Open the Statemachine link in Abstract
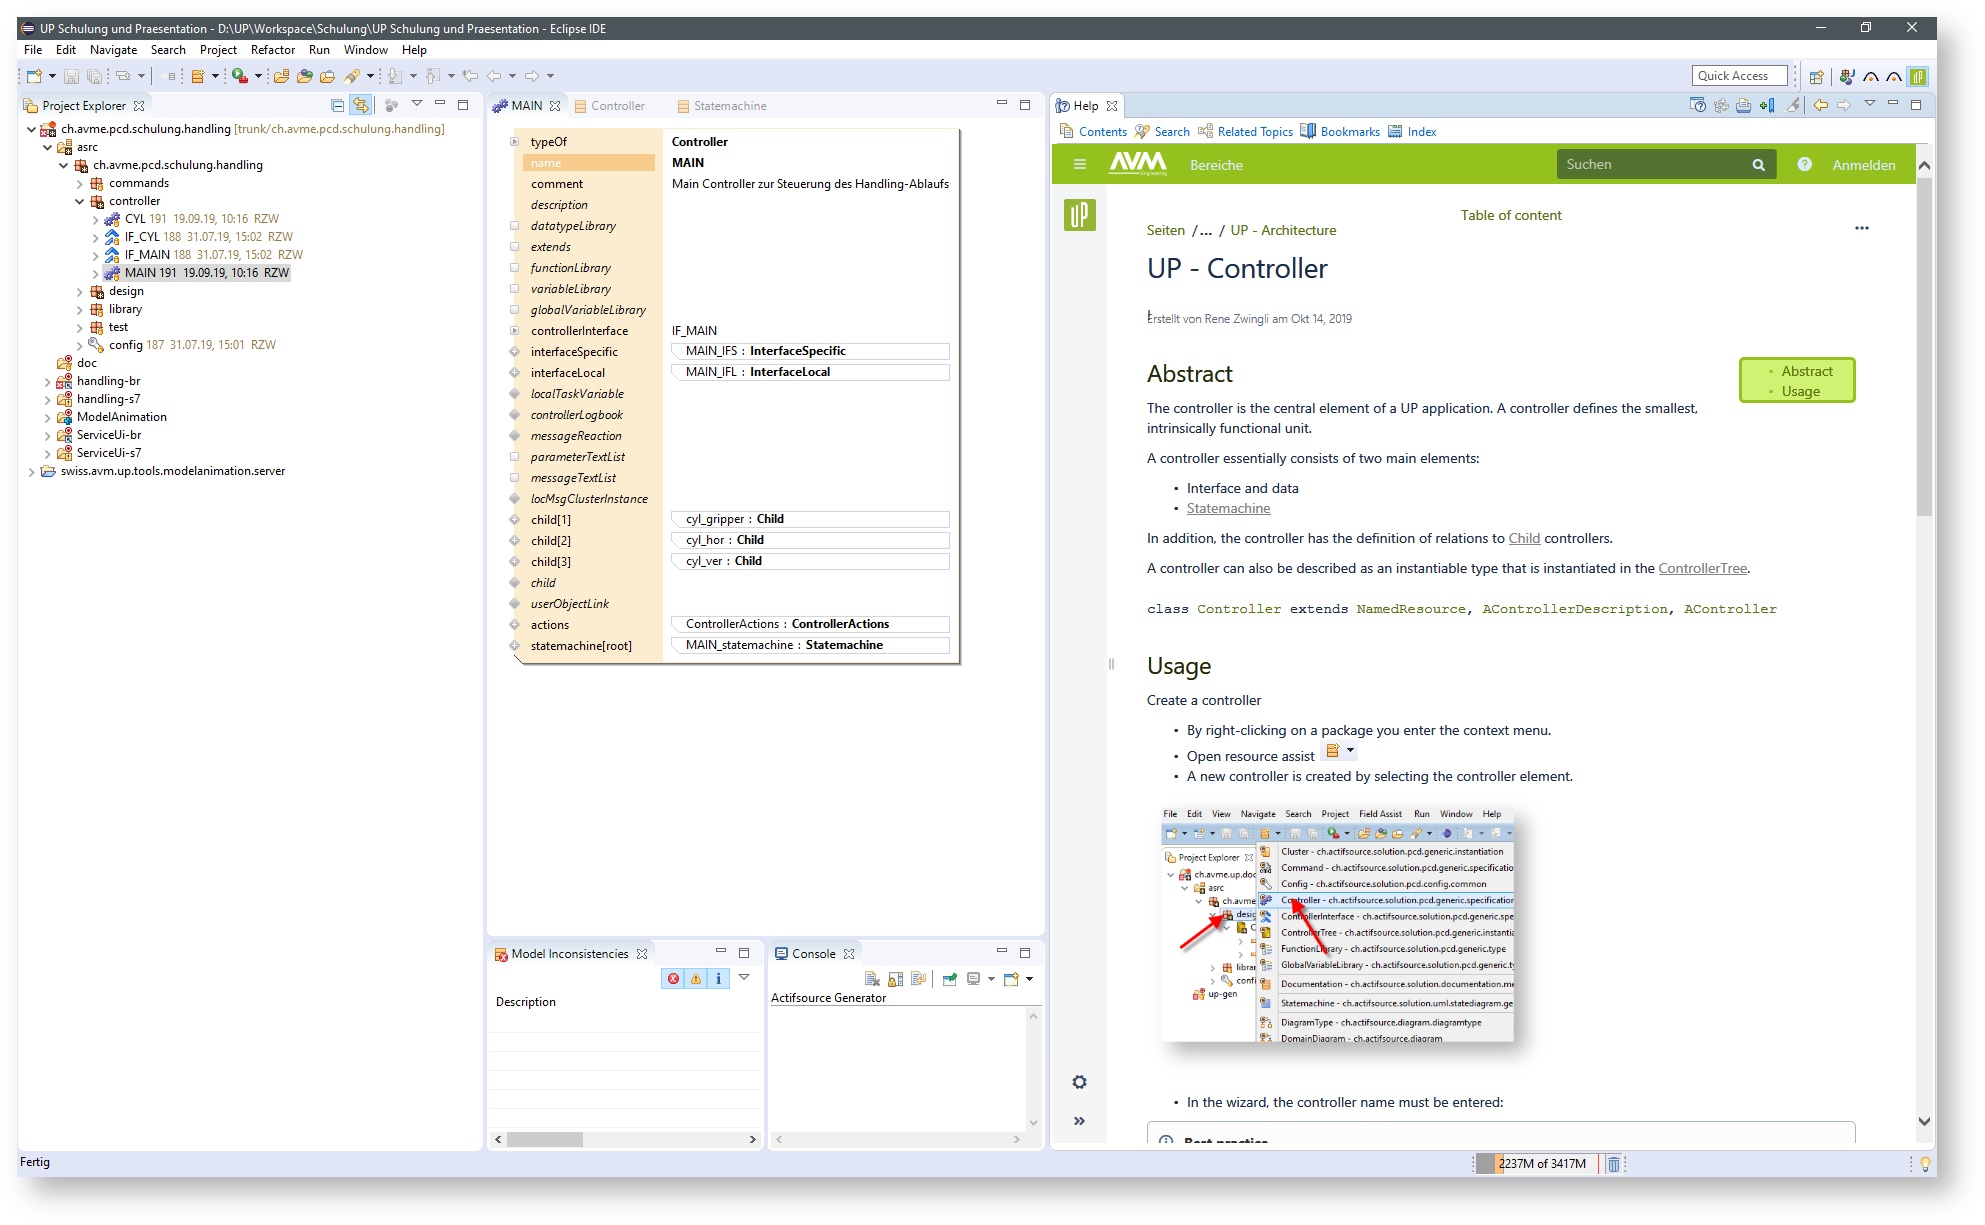The width and height of the screenshot is (1985, 1225). tap(1228, 508)
